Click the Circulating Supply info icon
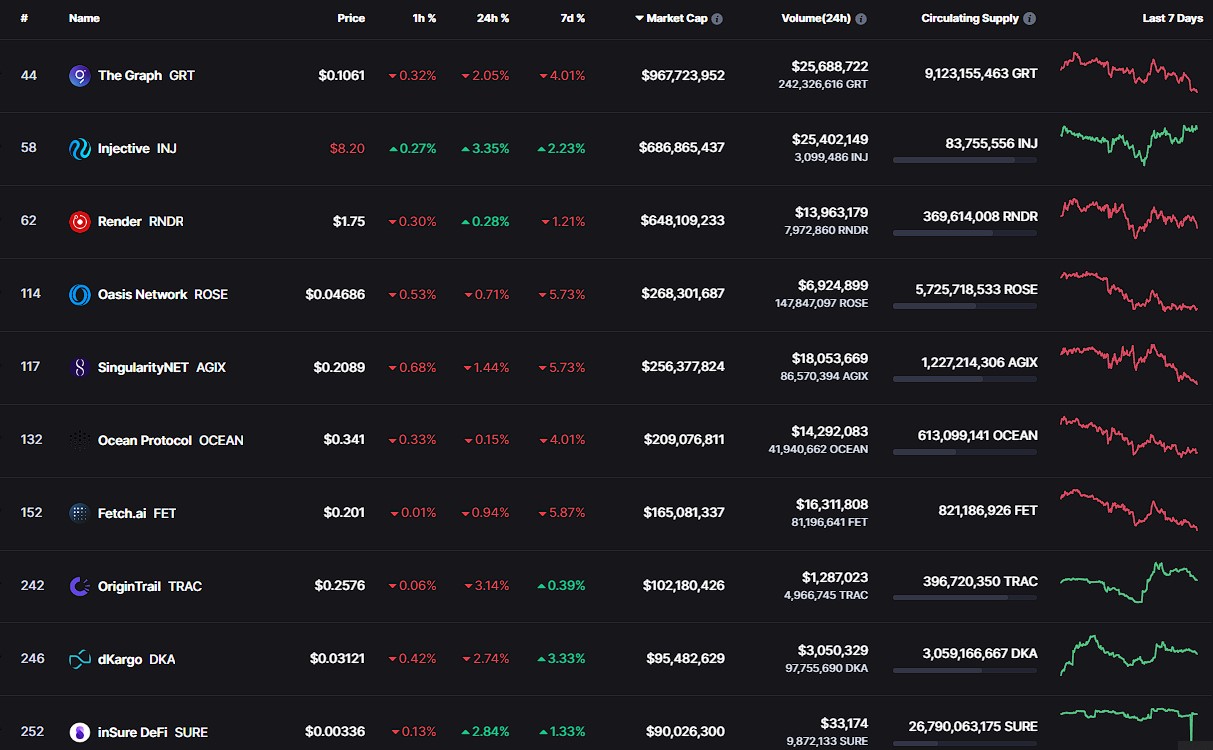Image resolution: width=1213 pixels, height=750 pixels. 1030,19
